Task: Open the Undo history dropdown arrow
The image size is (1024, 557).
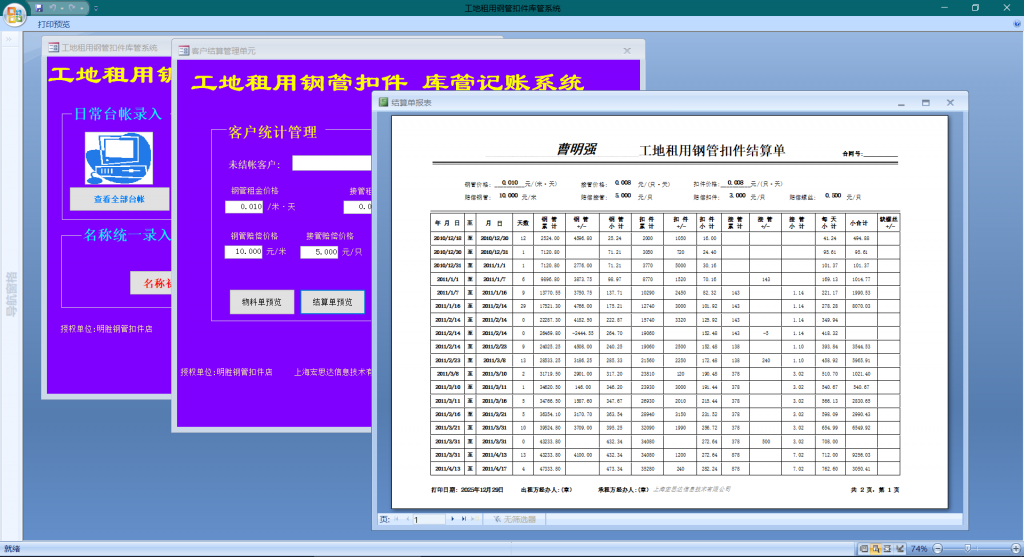Action: pyautogui.click(x=61, y=8)
